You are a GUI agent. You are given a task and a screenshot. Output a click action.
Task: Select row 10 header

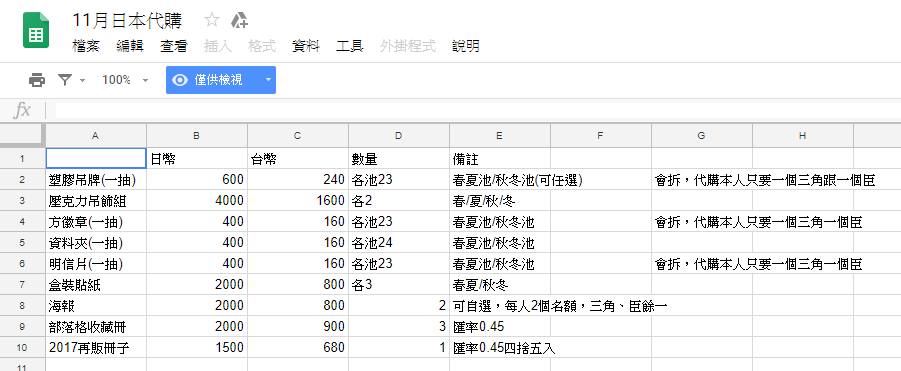(22, 347)
